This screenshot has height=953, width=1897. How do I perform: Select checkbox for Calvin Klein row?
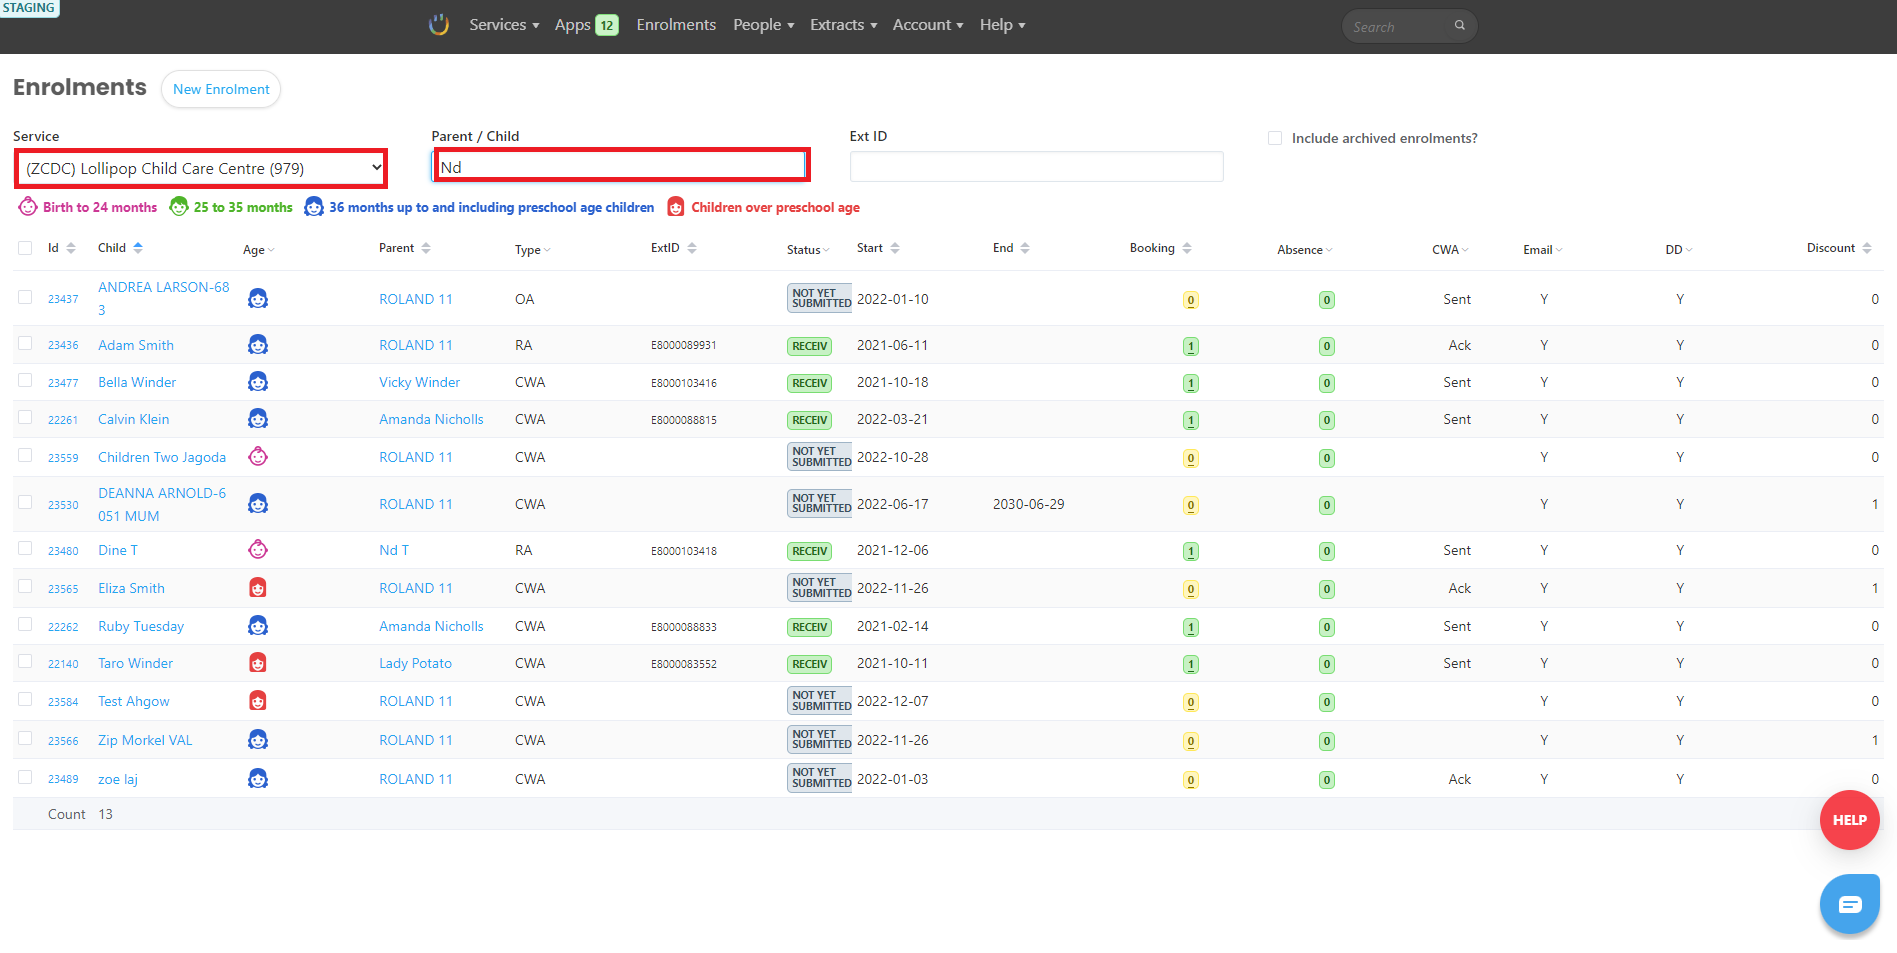coord(25,417)
